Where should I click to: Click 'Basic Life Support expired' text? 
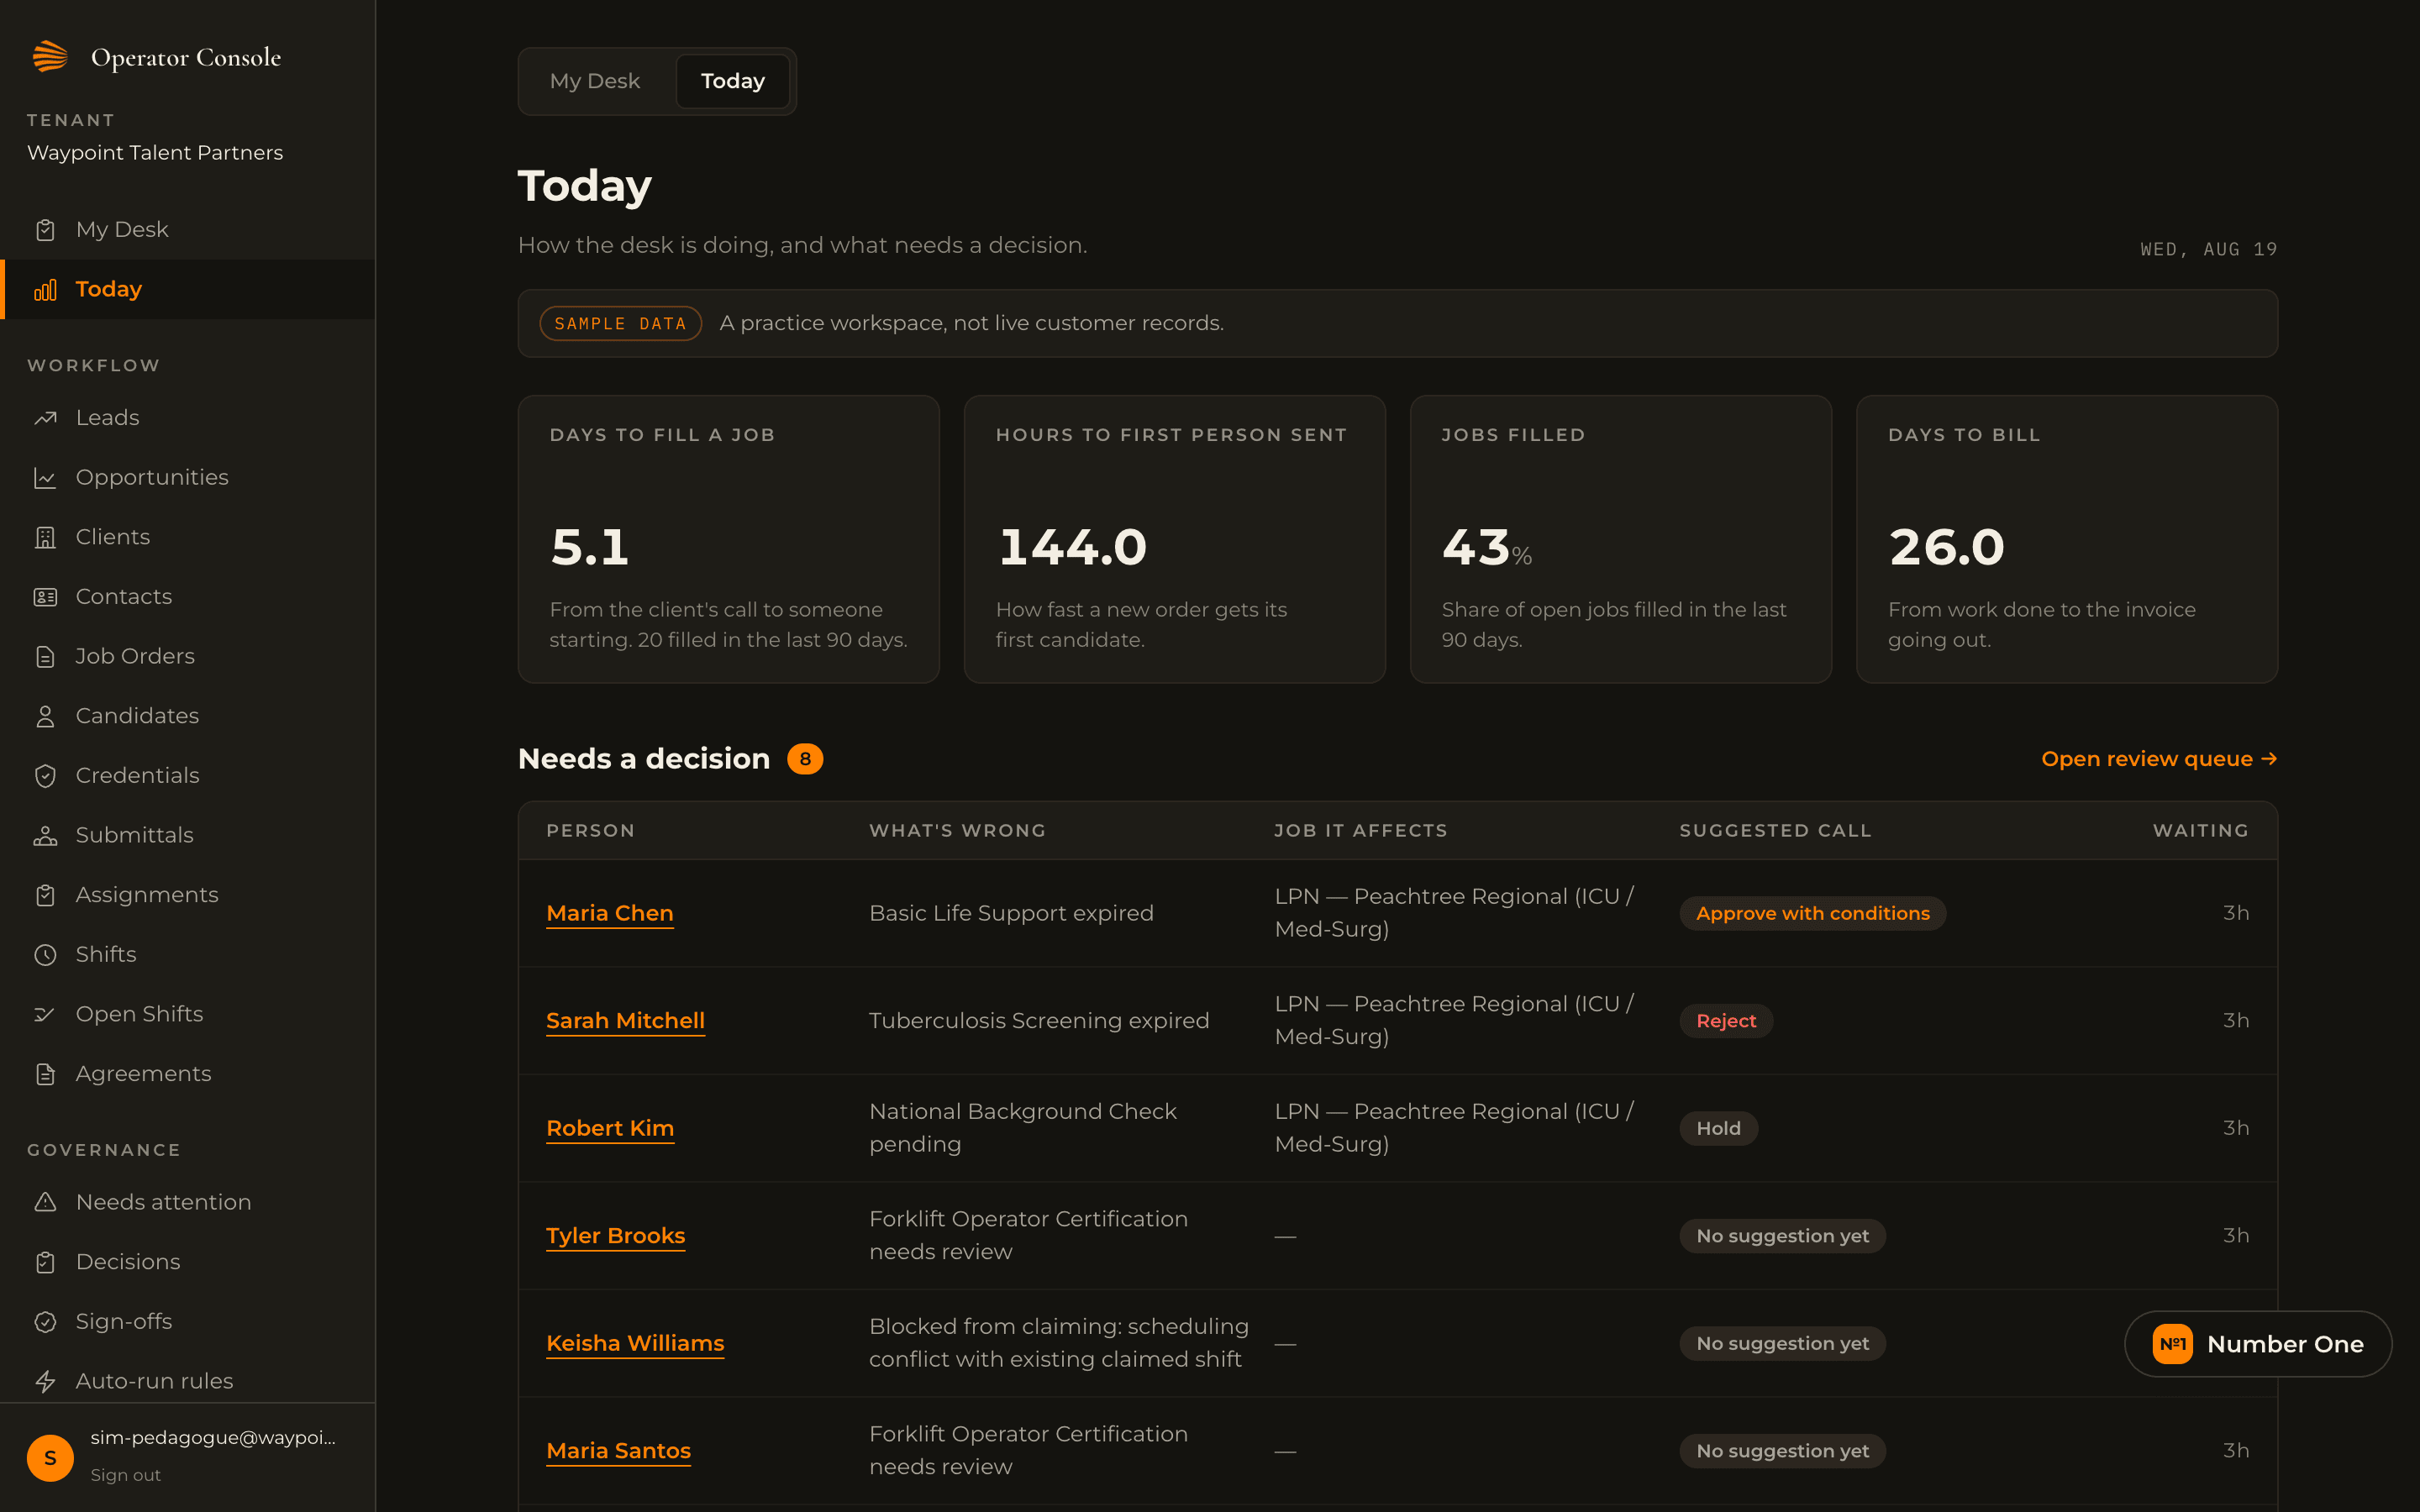coord(1011,913)
